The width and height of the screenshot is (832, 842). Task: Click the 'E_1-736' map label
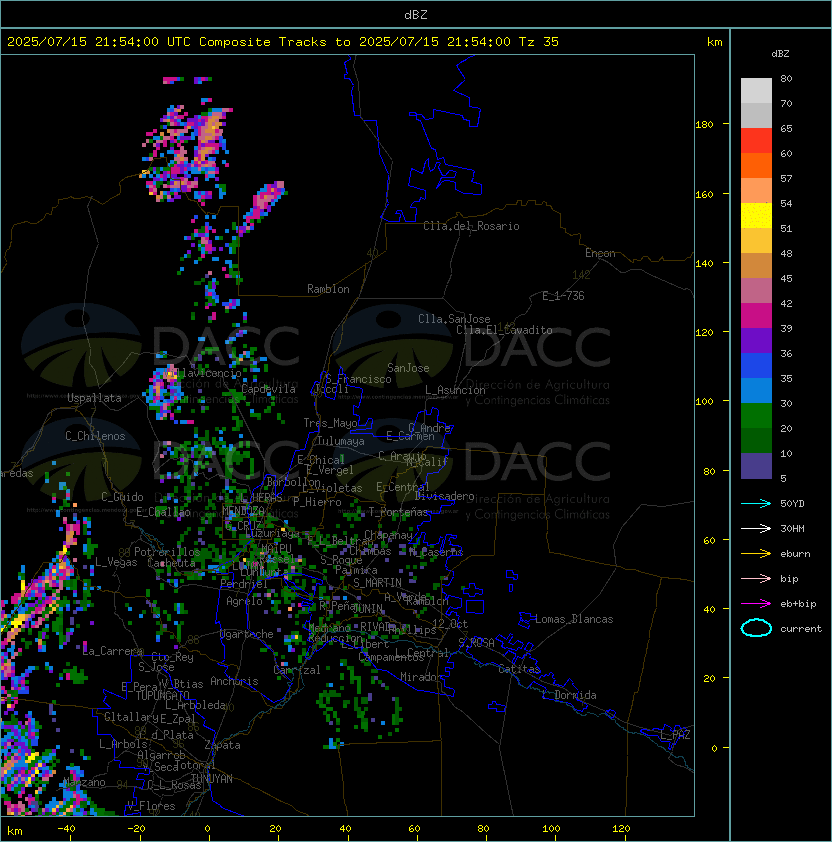[x=563, y=296]
